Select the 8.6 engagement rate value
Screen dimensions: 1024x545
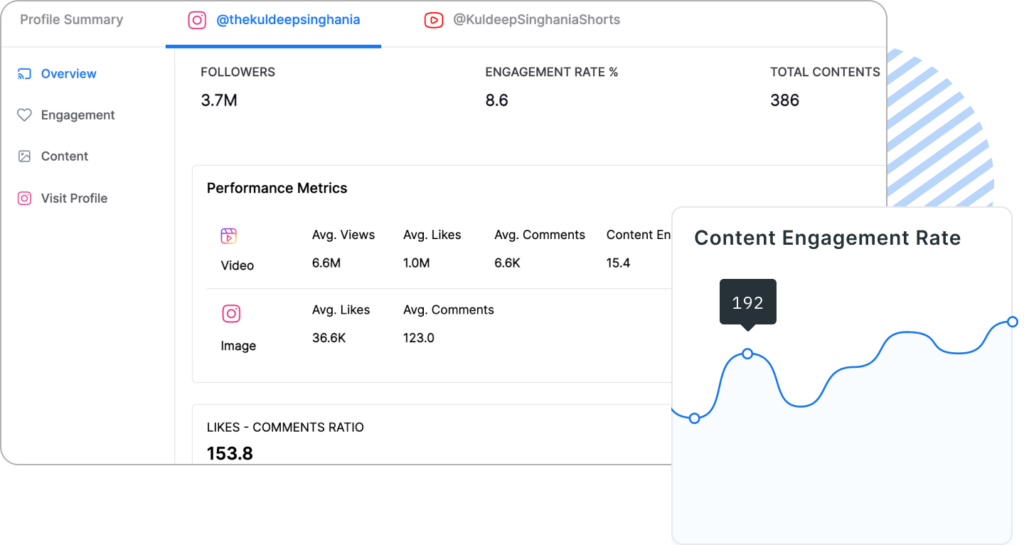(496, 101)
